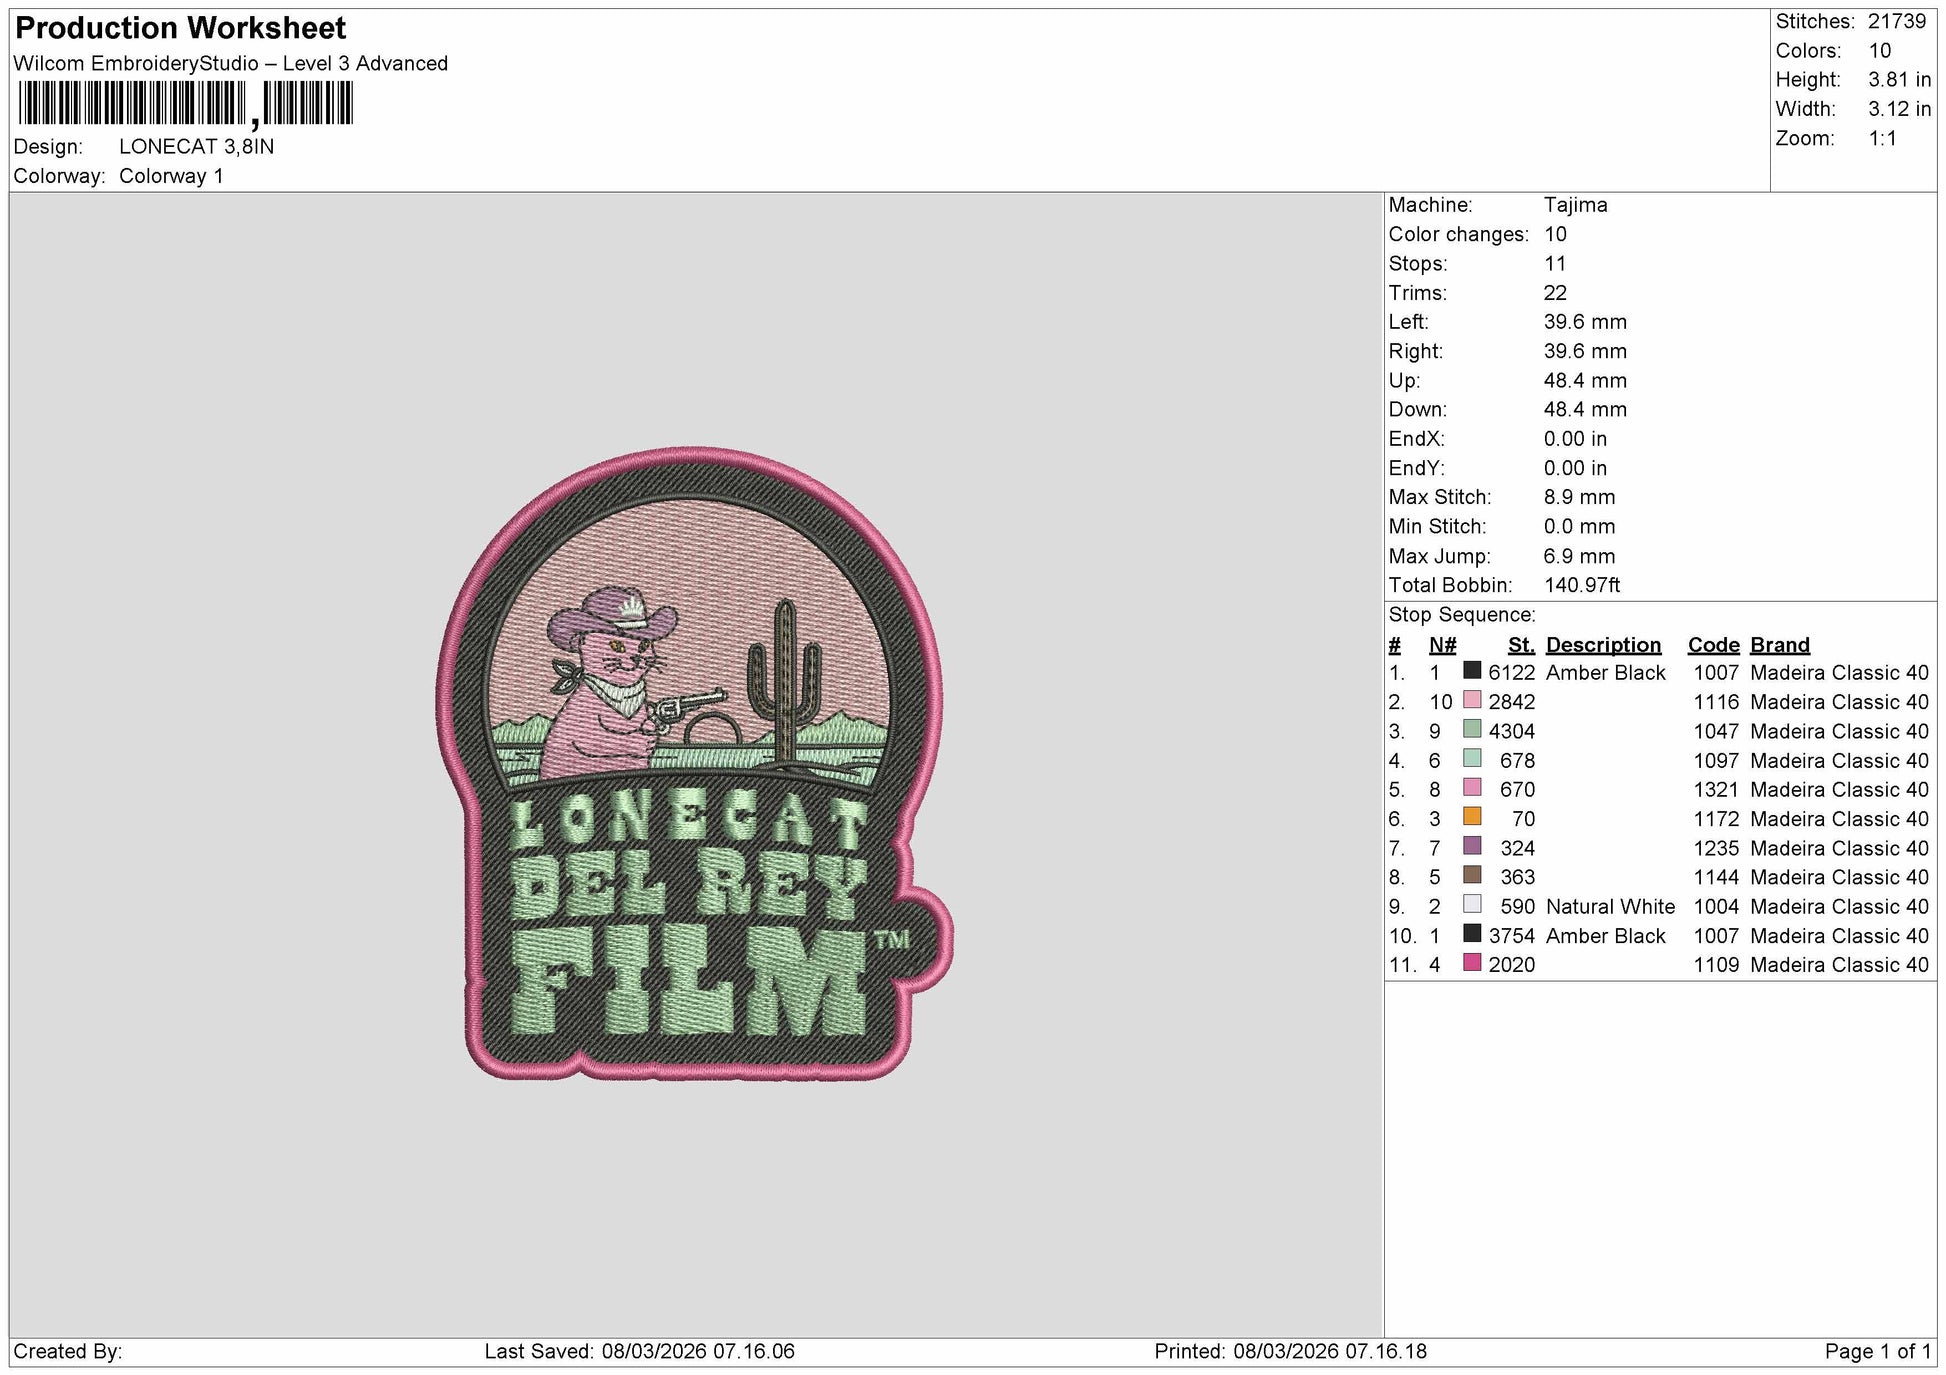Click the 'Code' column header
Image resolution: width=1946 pixels, height=1375 pixels.
1713,645
